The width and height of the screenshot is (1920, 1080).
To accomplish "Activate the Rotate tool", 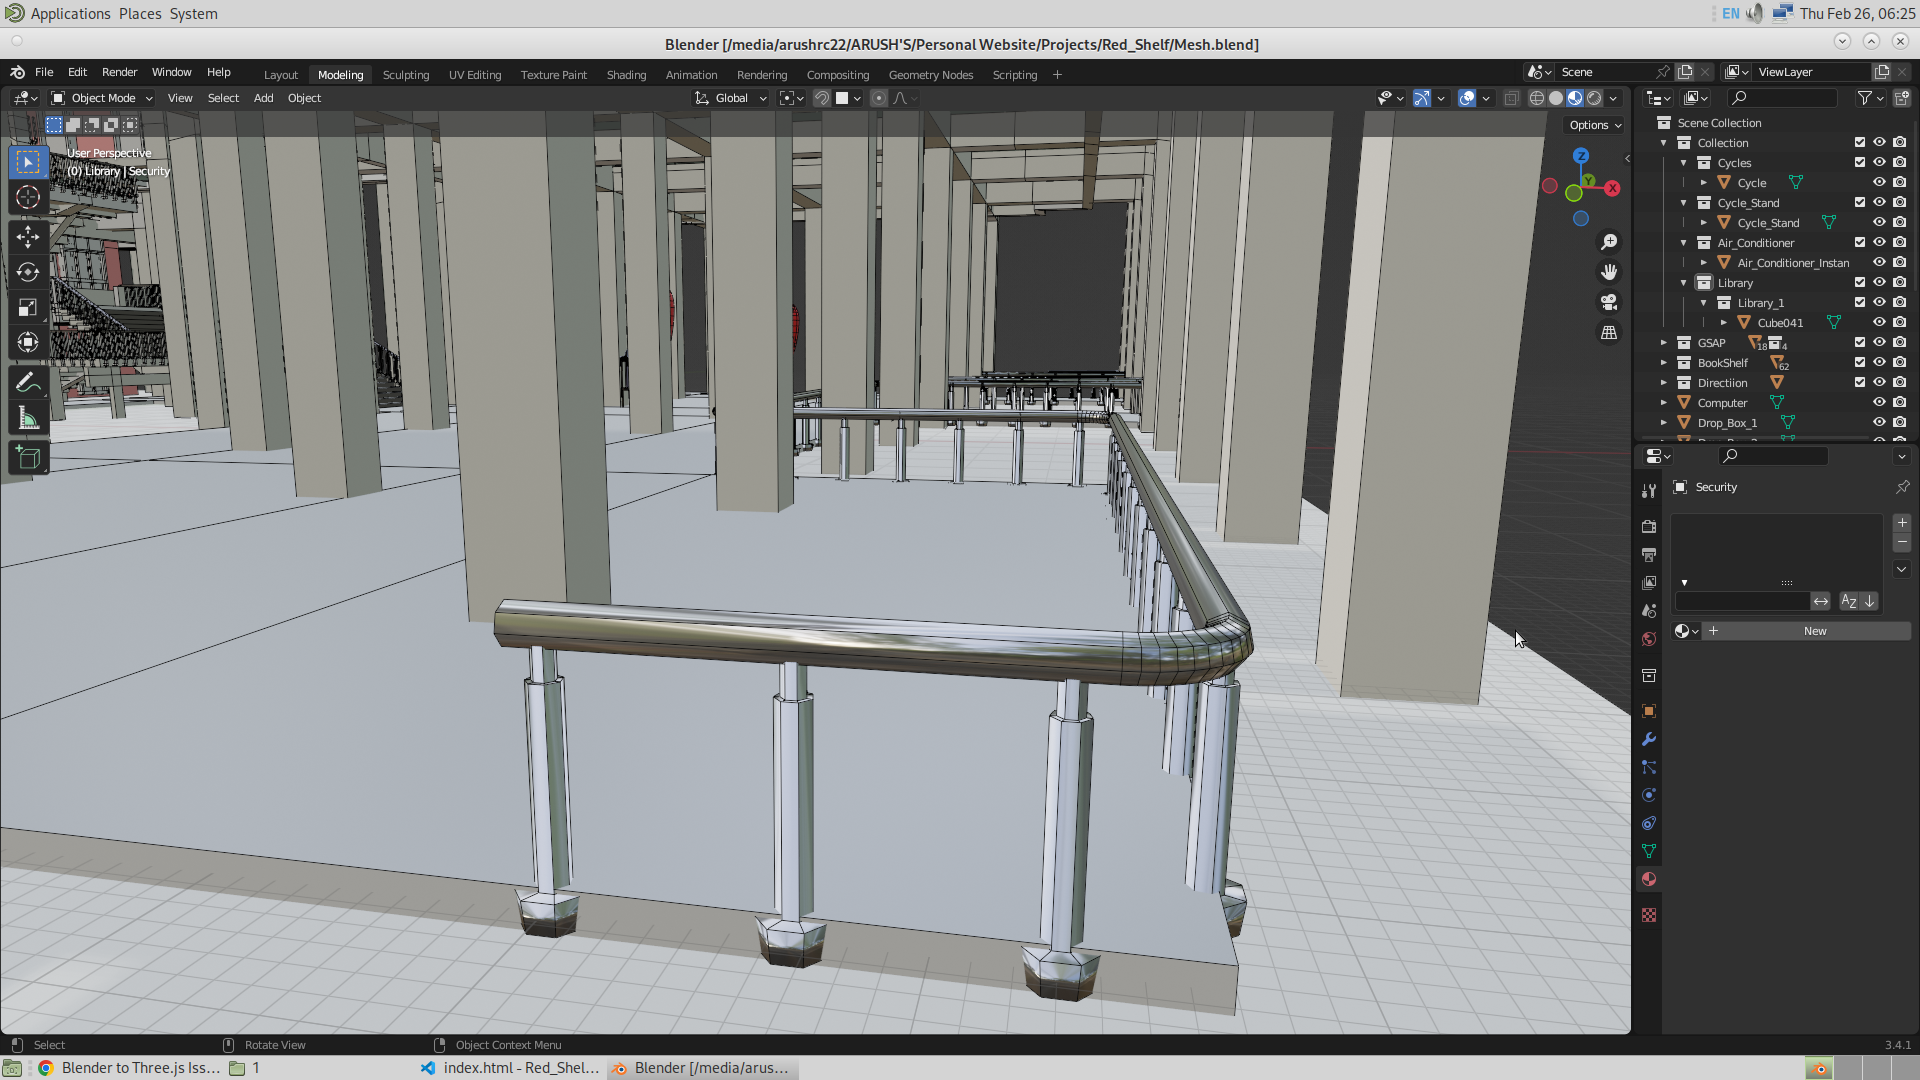I will (x=27, y=271).
